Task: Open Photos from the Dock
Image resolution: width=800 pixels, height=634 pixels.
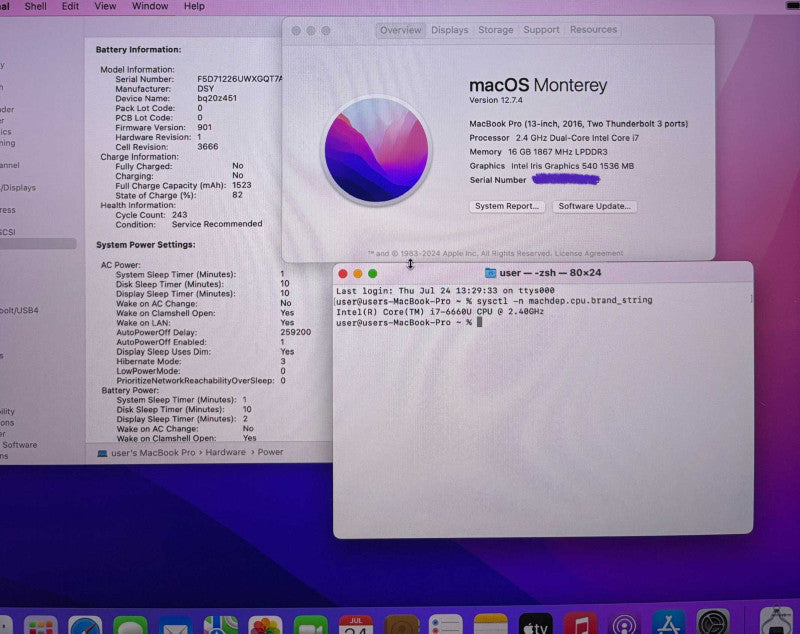Action: pos(265,625)
